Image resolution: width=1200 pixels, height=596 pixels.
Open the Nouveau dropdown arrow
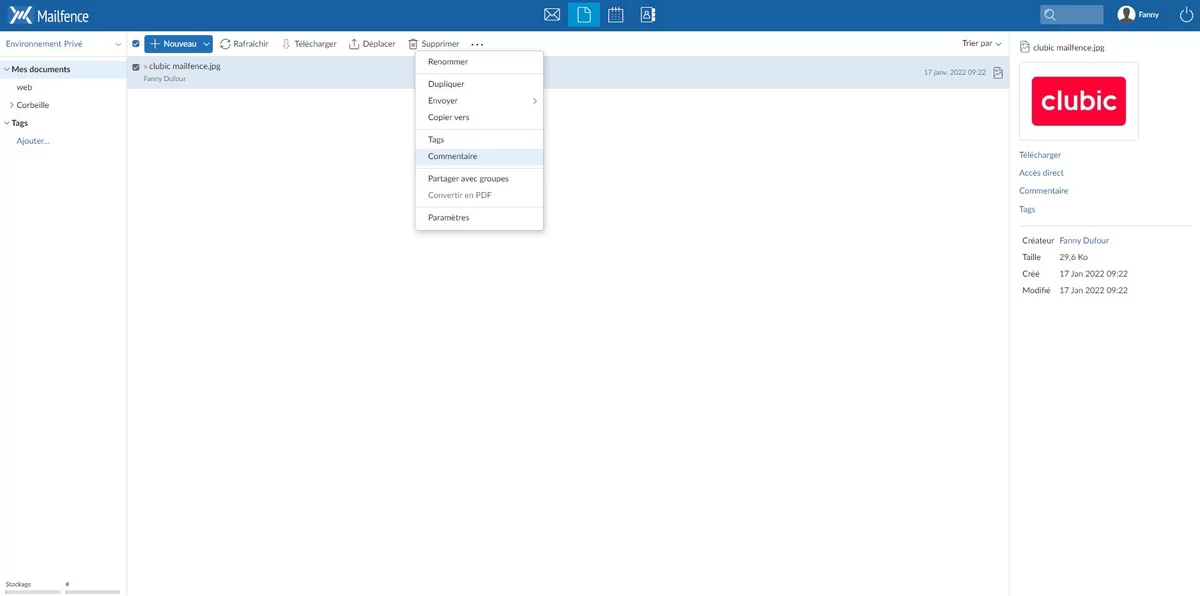pos(206,44)
